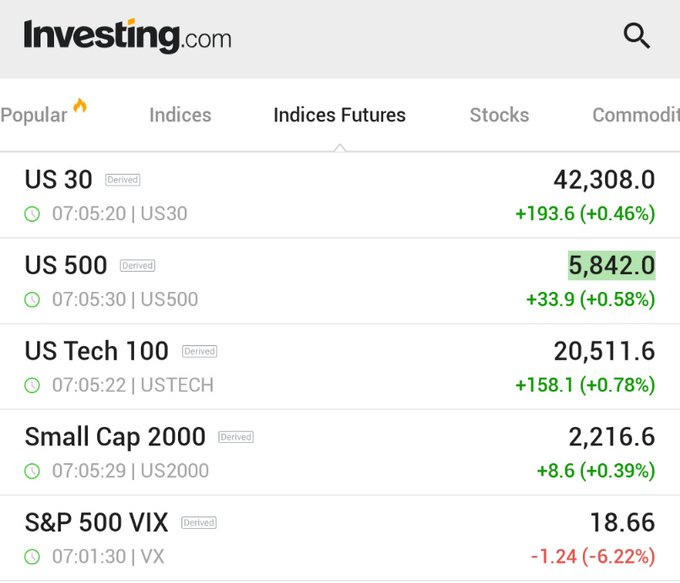Tap the flame icon beside Popular

click(80, 105)
